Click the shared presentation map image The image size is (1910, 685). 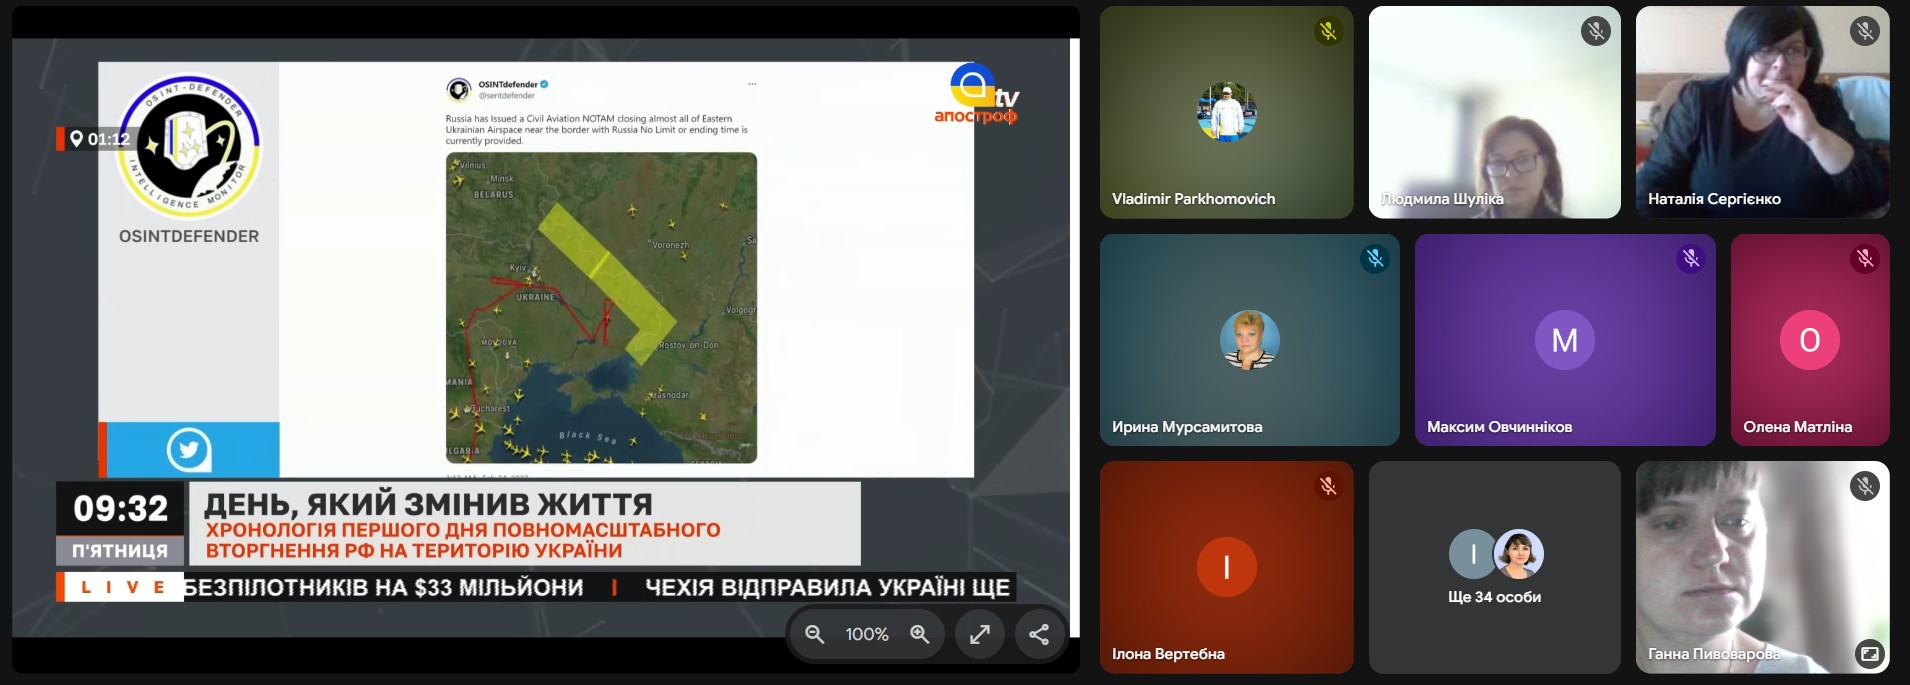(601, 307)
